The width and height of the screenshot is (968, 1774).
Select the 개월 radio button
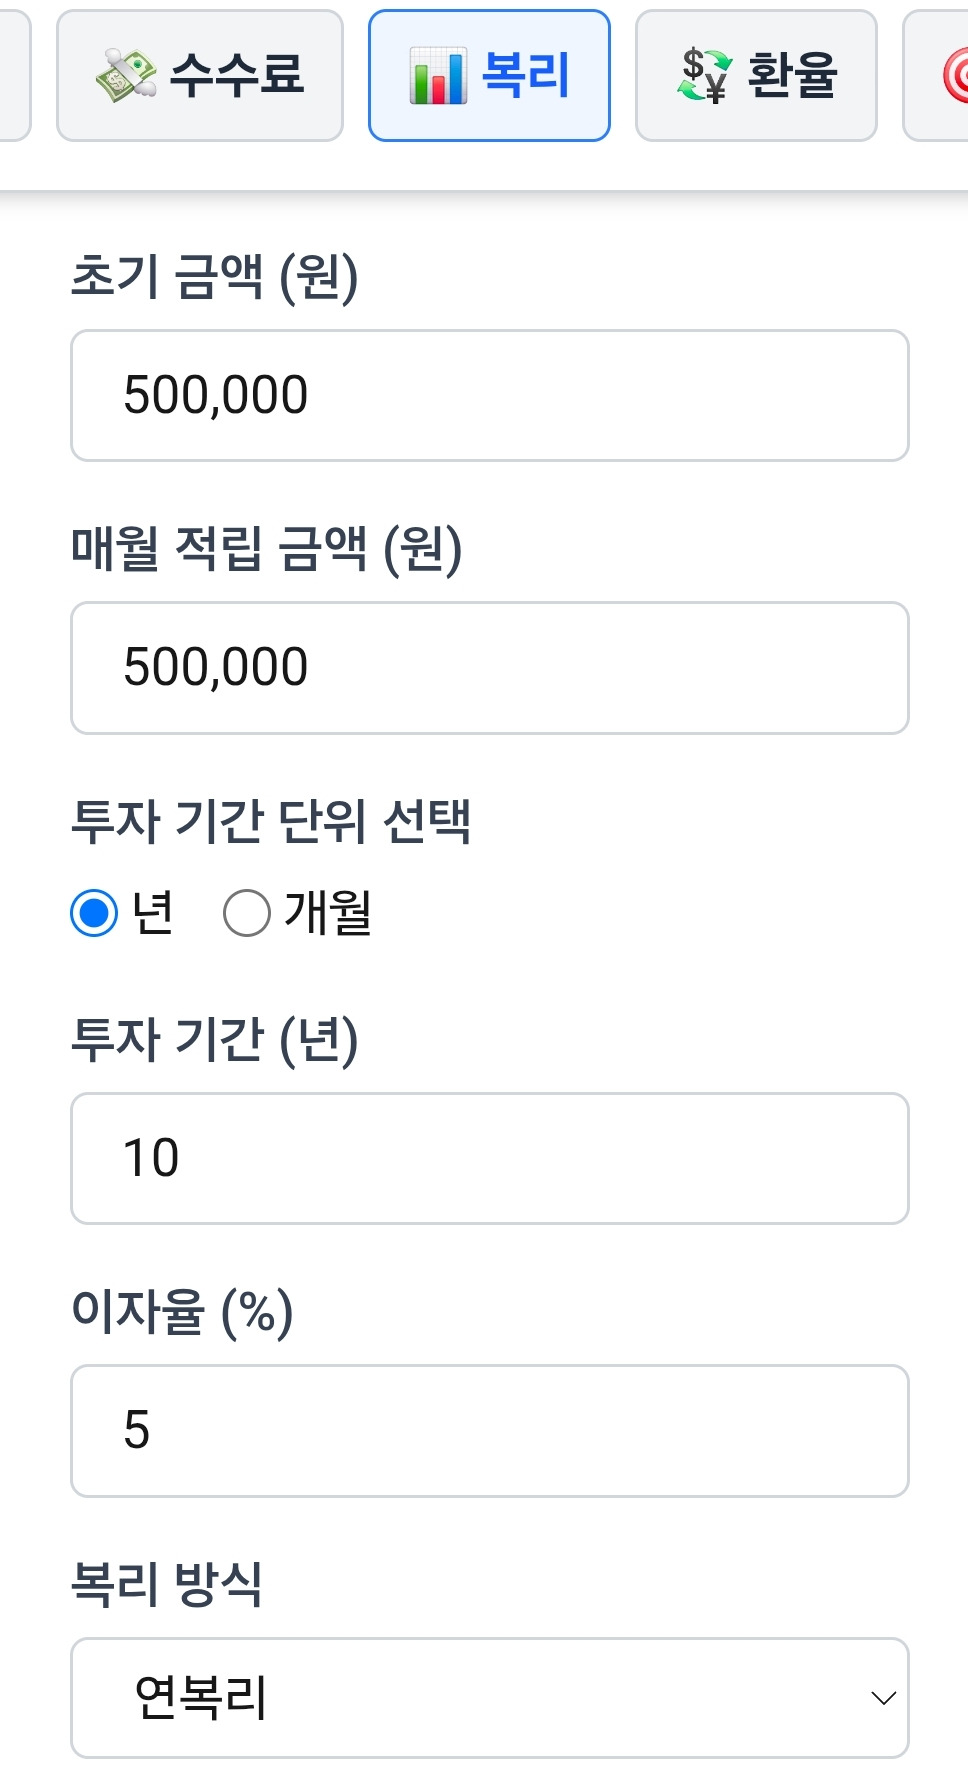(x=247, y=913)
